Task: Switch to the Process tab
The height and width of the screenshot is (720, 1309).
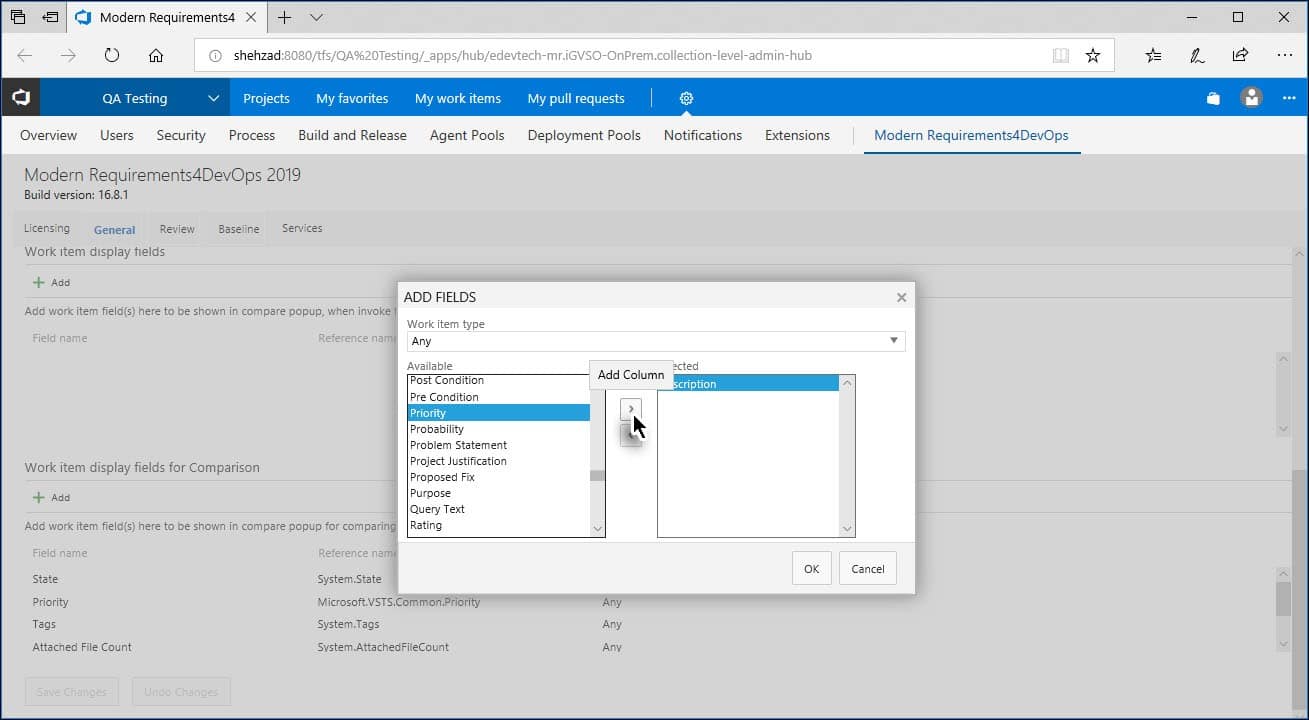Action: point(252,135)
